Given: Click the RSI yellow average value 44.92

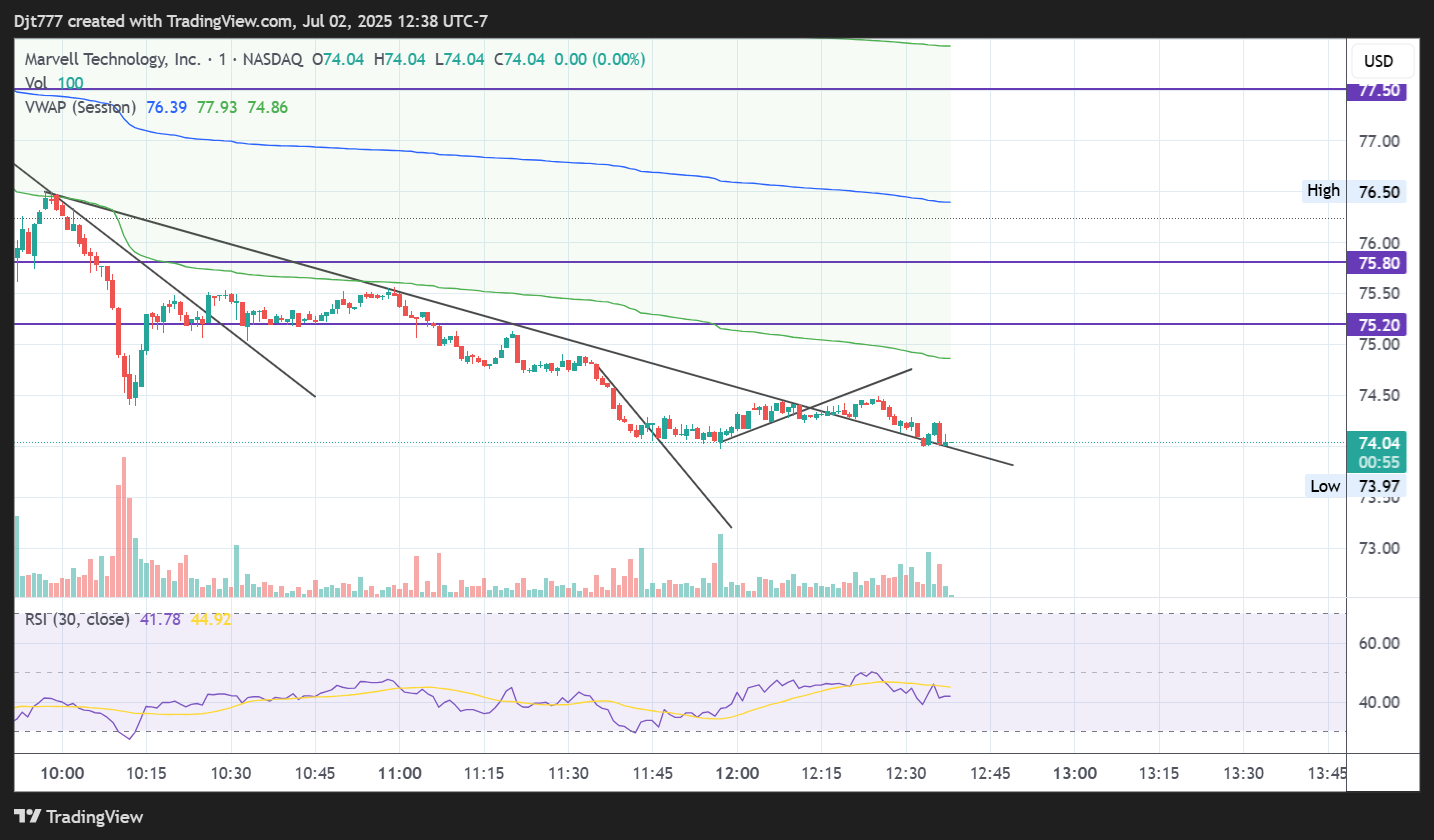Looking at the screenshot, I should pyautogui.click(x=211, y=619).
